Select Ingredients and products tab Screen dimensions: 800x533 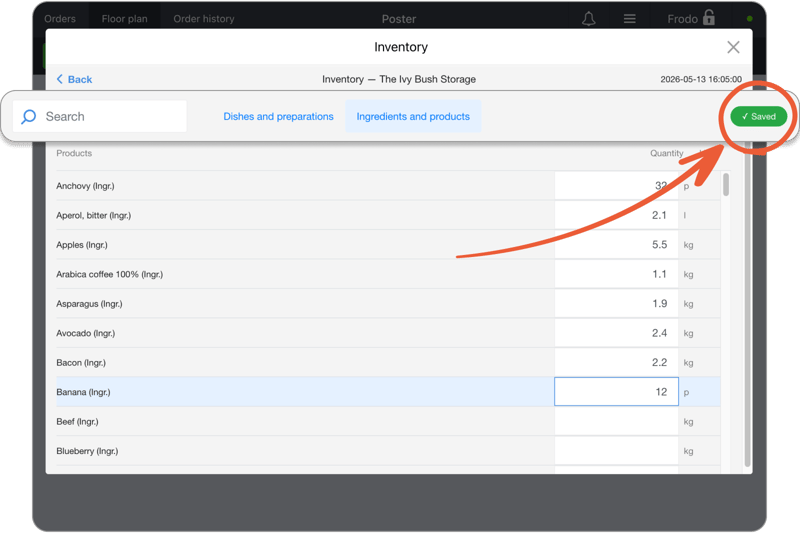point(413,116)
